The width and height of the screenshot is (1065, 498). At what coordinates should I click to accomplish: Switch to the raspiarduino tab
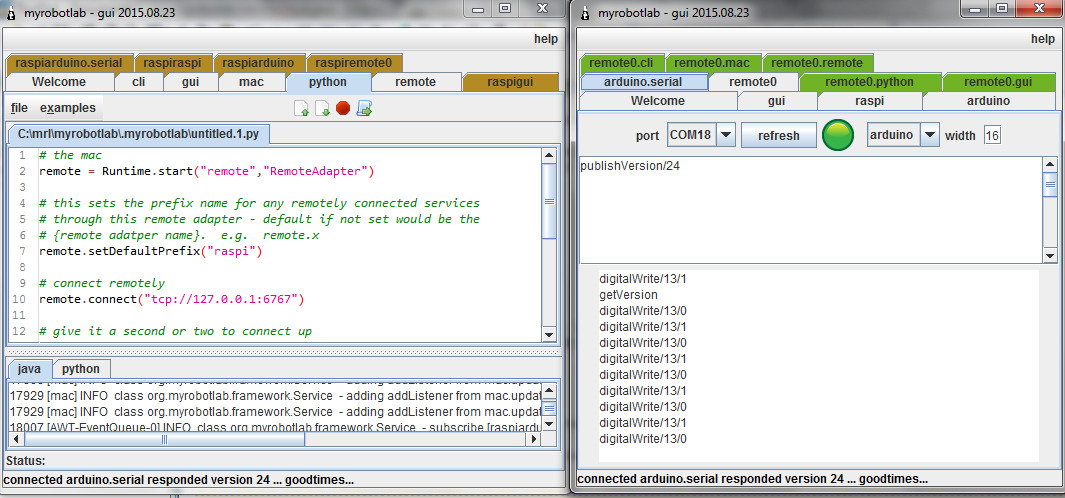(x=259, y=63)
